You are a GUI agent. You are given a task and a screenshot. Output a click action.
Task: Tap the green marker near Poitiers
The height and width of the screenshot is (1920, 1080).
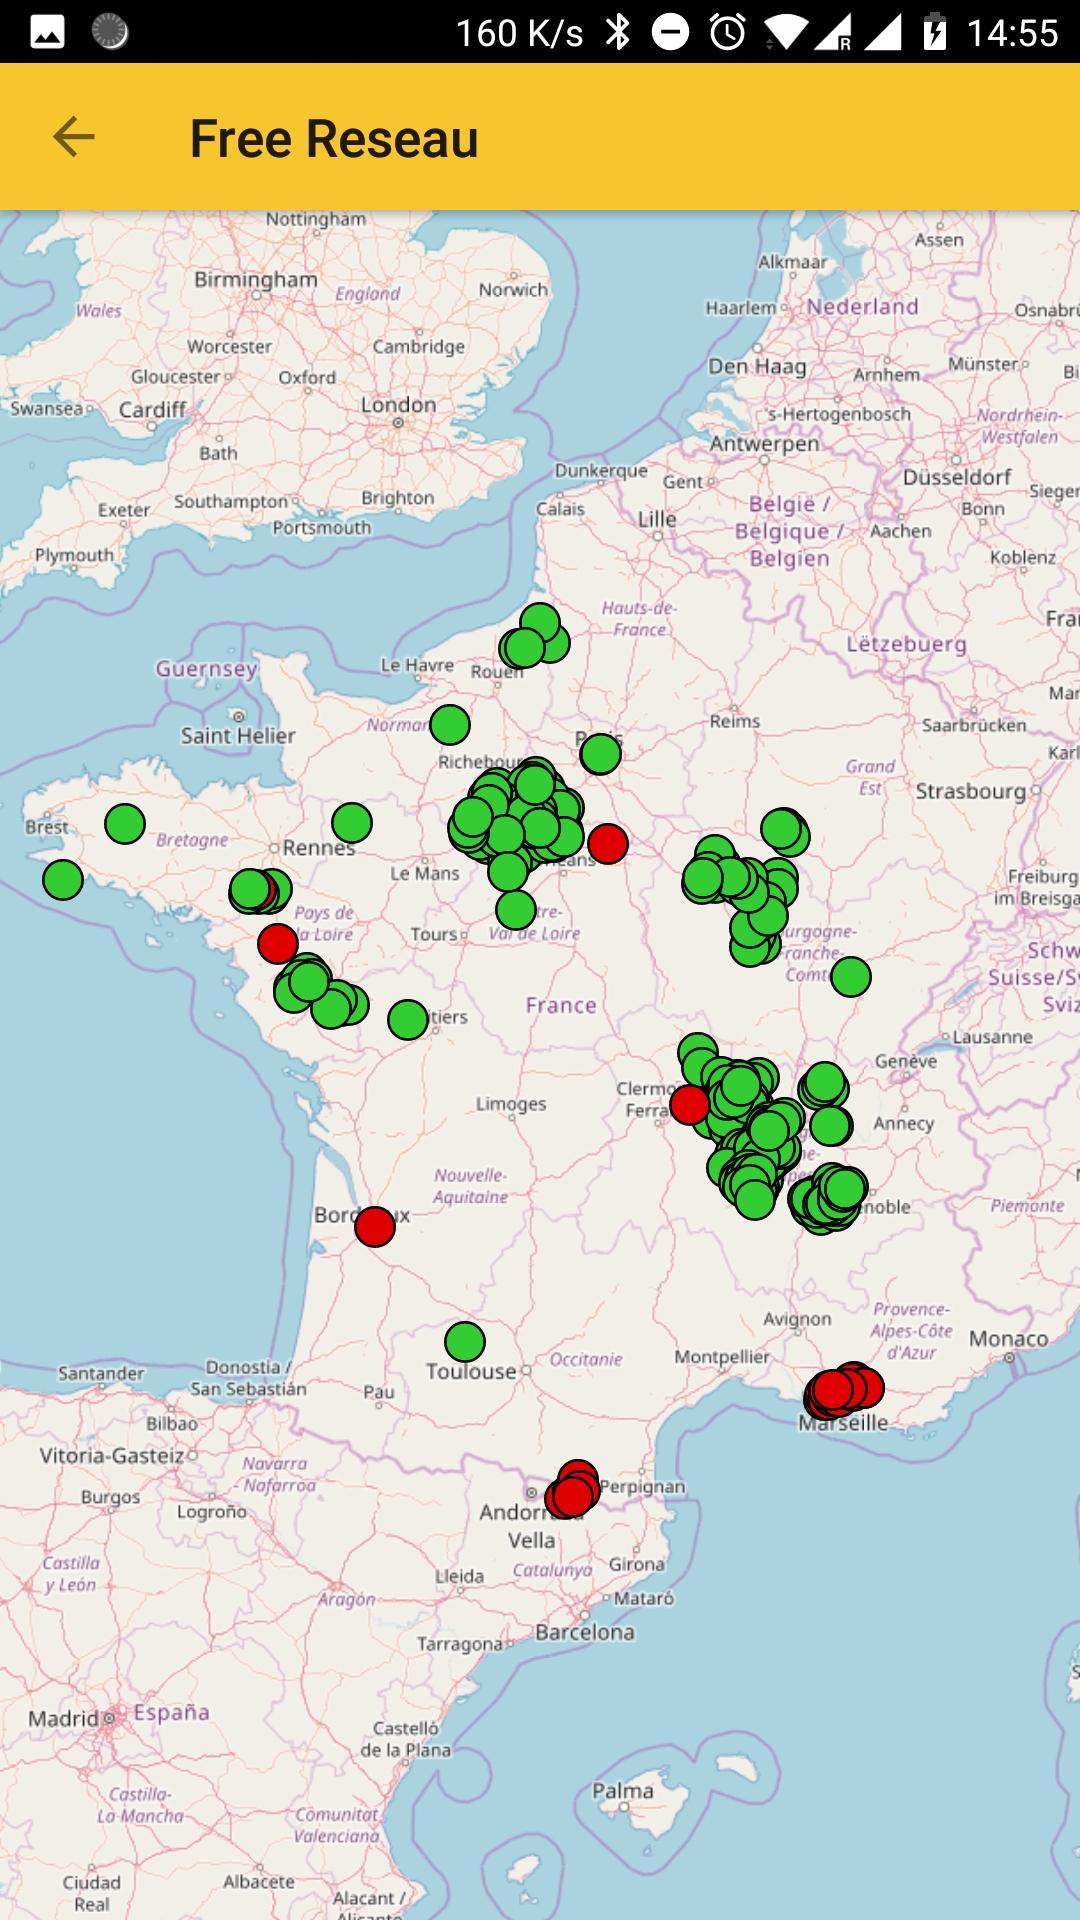408,1020
